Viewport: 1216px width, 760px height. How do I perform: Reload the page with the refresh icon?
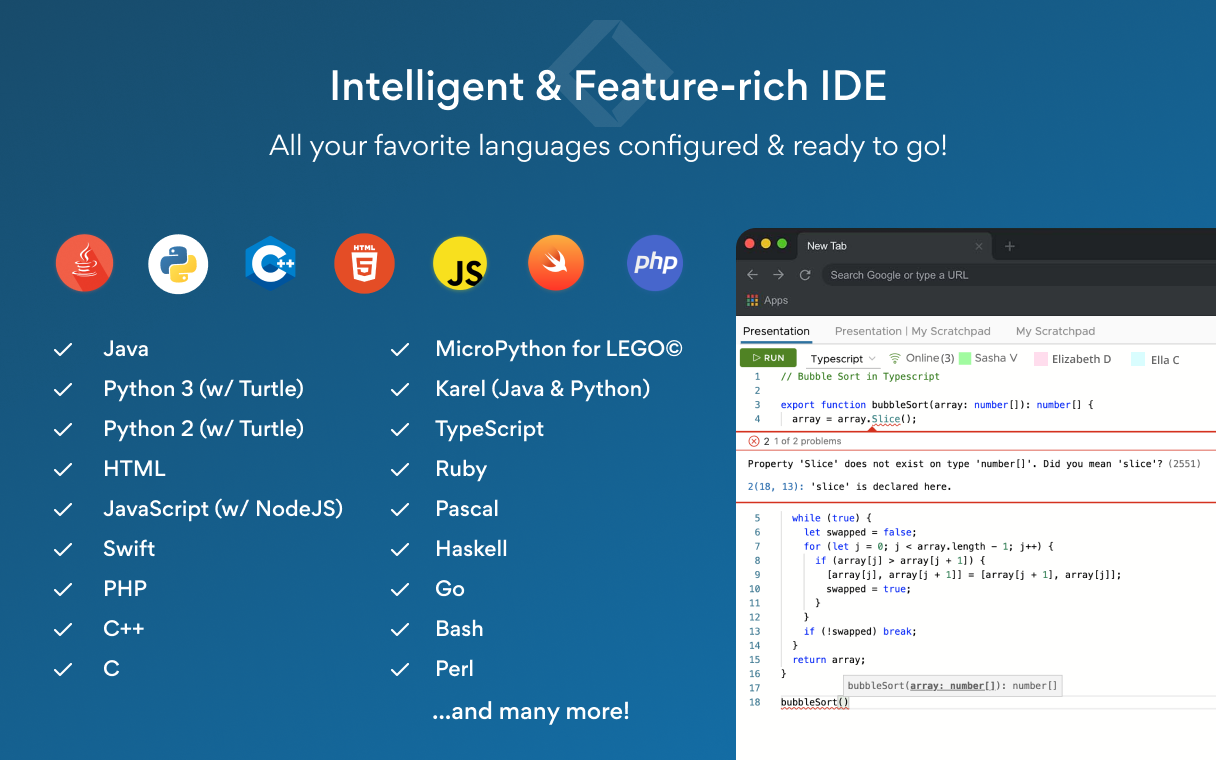(805, 275)
